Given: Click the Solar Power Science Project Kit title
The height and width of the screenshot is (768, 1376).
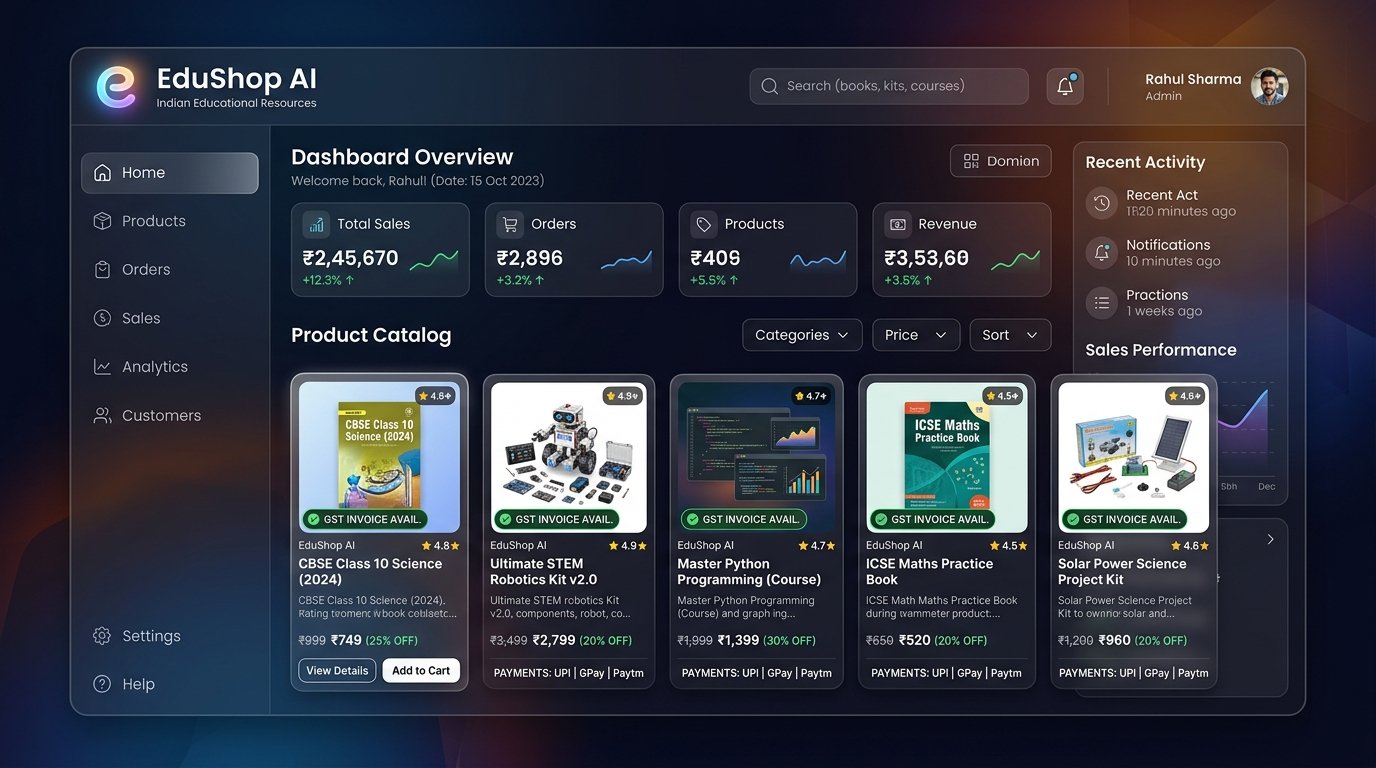Looking at the screenshot, I should tap(1122, 572).
